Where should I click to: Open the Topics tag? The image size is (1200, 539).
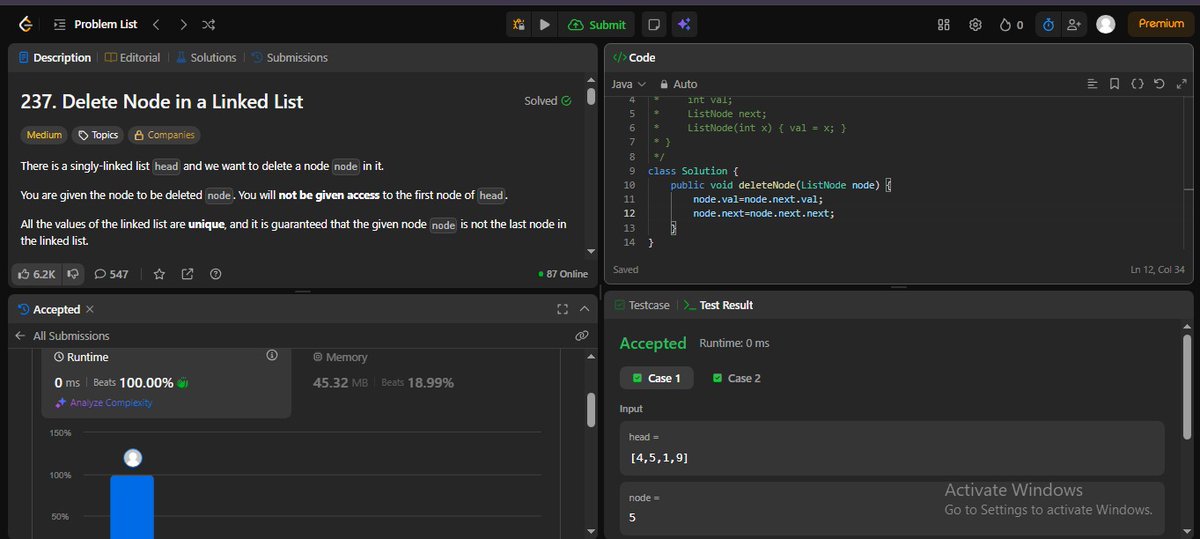[98, 135]
